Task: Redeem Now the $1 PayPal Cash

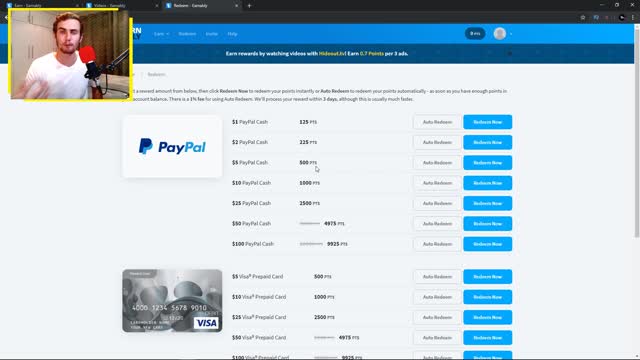Action: point(487,122)
